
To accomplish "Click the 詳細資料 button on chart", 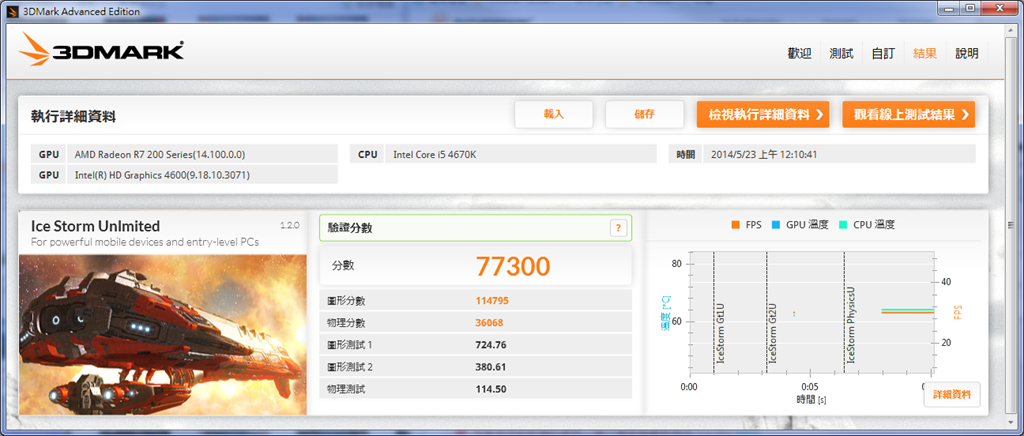I will pyautogui.click(x=952, y=394).
